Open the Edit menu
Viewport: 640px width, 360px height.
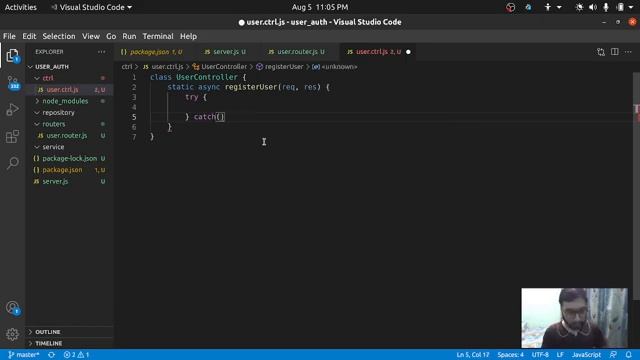[x=29, y=36]
